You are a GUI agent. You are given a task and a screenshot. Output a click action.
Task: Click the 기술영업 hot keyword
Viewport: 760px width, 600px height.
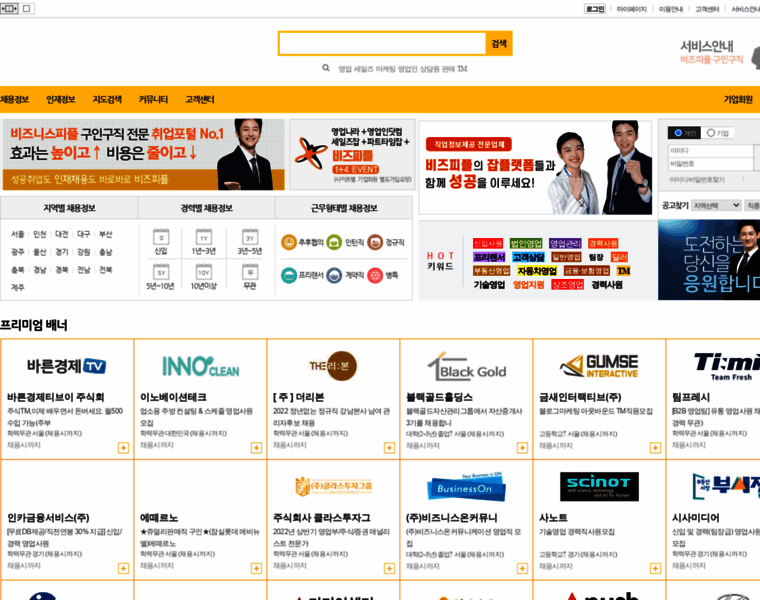(489, 285)
